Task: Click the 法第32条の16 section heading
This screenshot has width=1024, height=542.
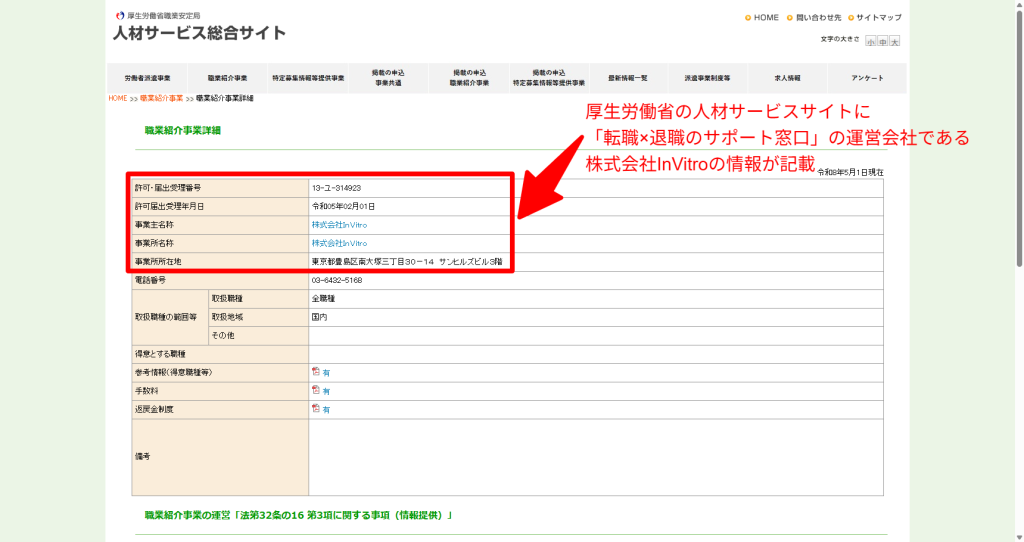Action: coord(298,515)
